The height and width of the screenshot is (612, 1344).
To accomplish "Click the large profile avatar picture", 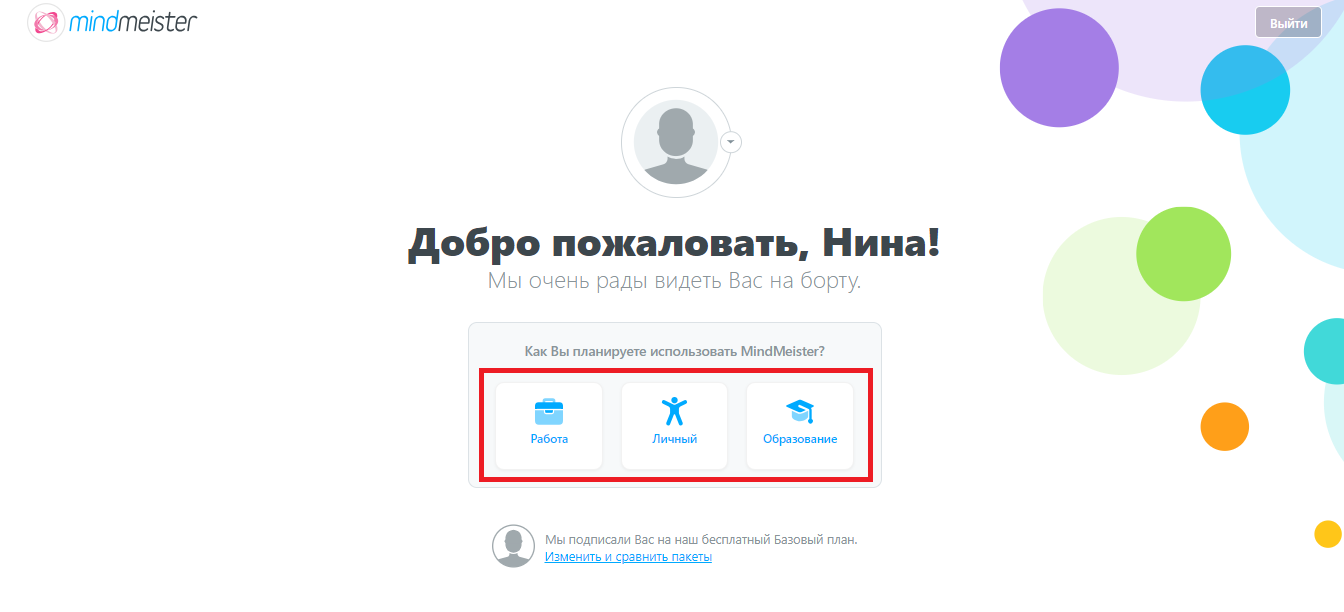I will [676, 142].
